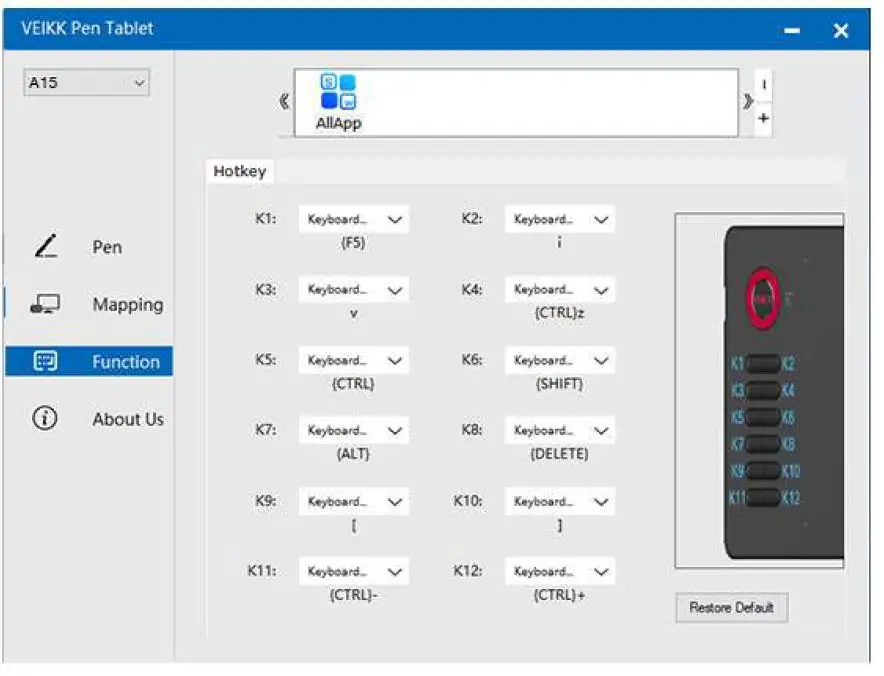The image size is (884, 676).
Task: Open the K8 Keyboard dropdown
Action: tap(560, 430)
